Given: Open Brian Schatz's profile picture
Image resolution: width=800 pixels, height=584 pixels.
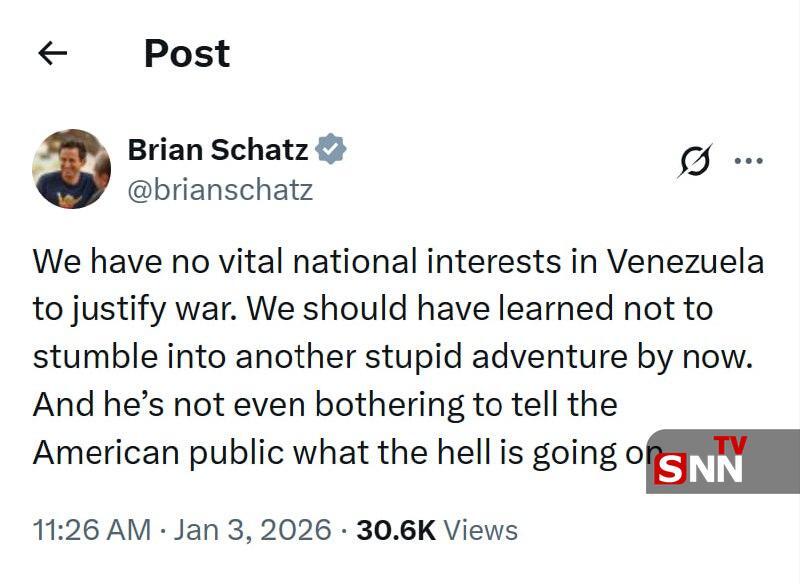Looking at the screenshot, I should (71, 168).
